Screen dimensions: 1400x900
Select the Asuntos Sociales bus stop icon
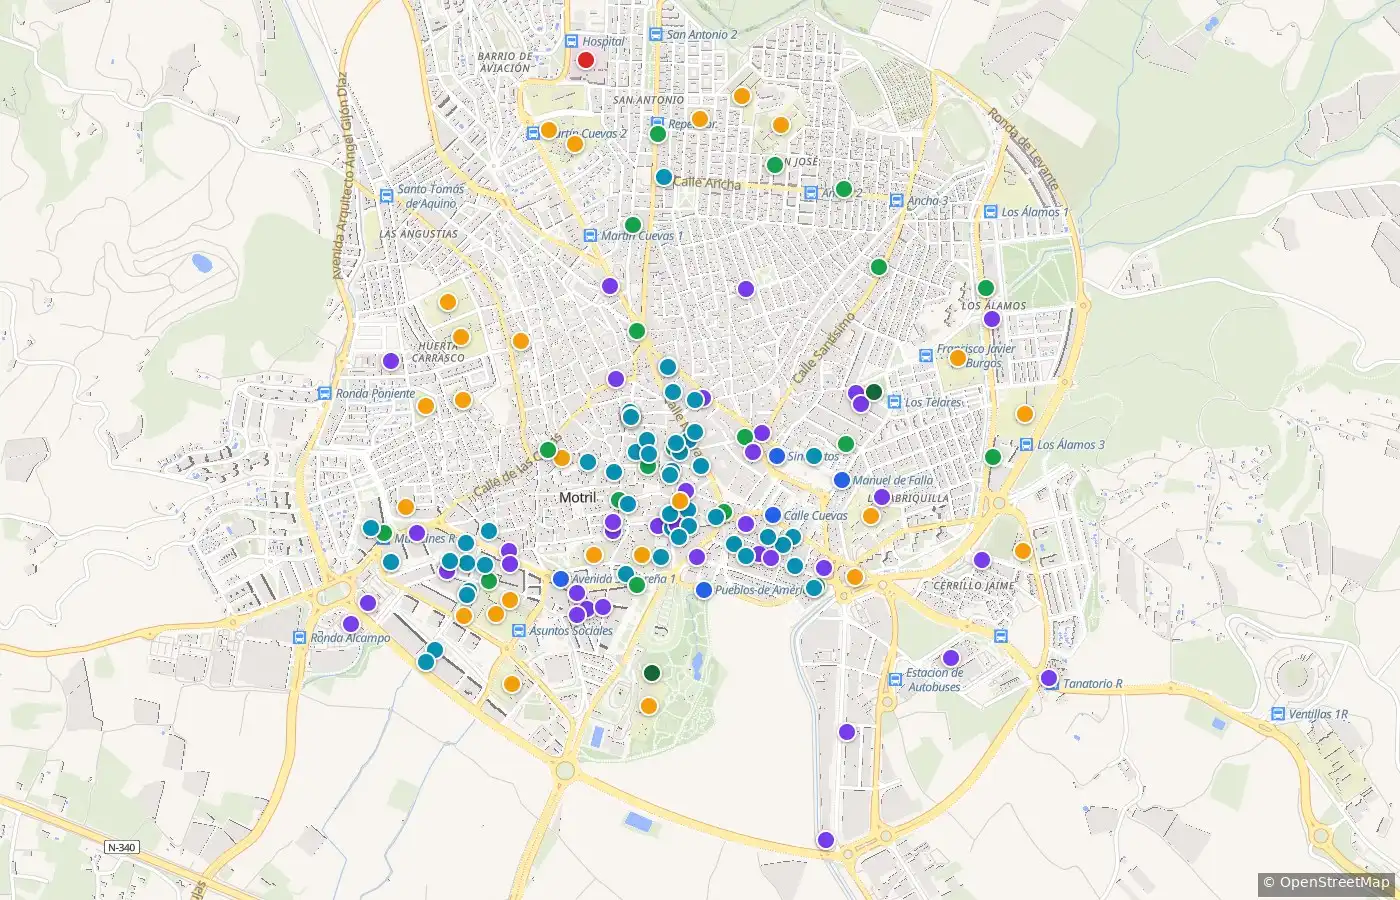coord(518,631)
